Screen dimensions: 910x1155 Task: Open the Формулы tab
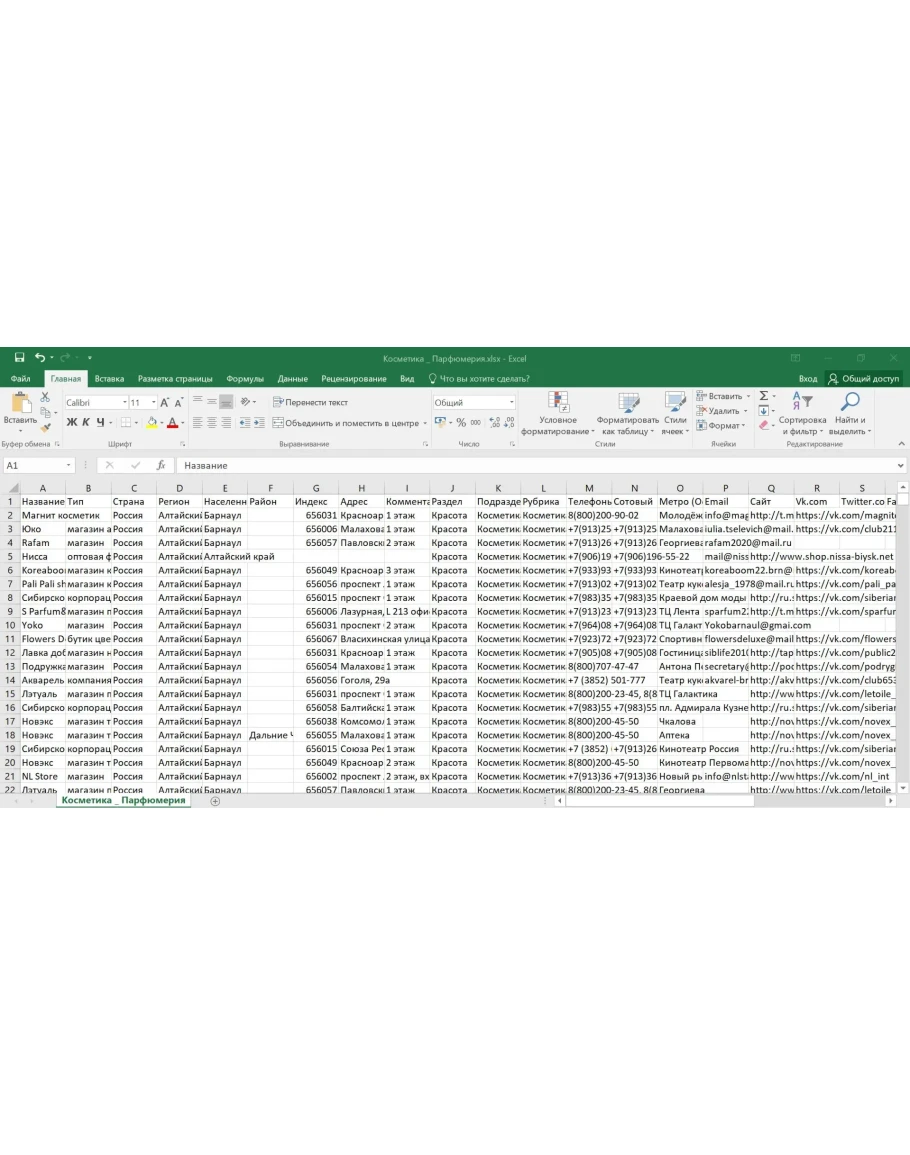coord(245,379)
